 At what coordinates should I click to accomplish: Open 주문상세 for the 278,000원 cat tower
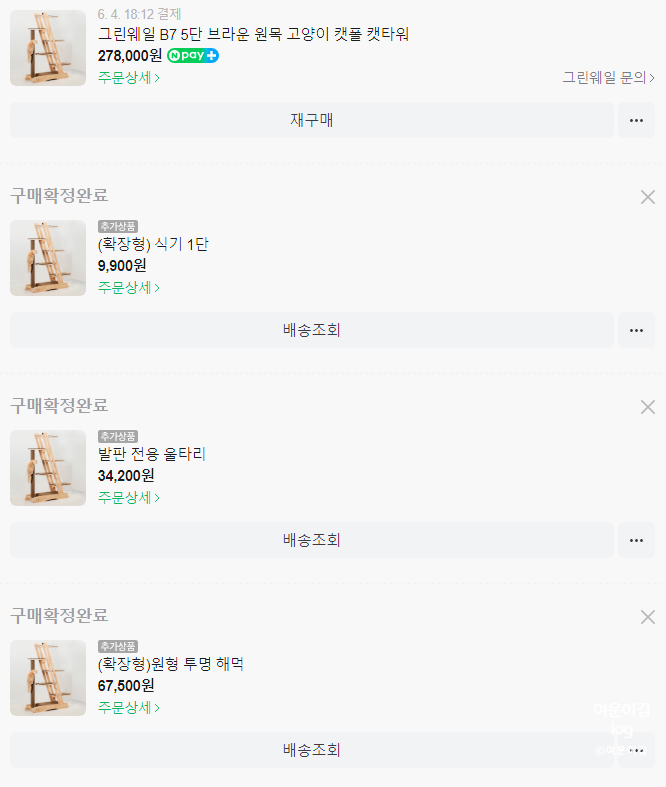pyautogui.click(x=128, y=77)
